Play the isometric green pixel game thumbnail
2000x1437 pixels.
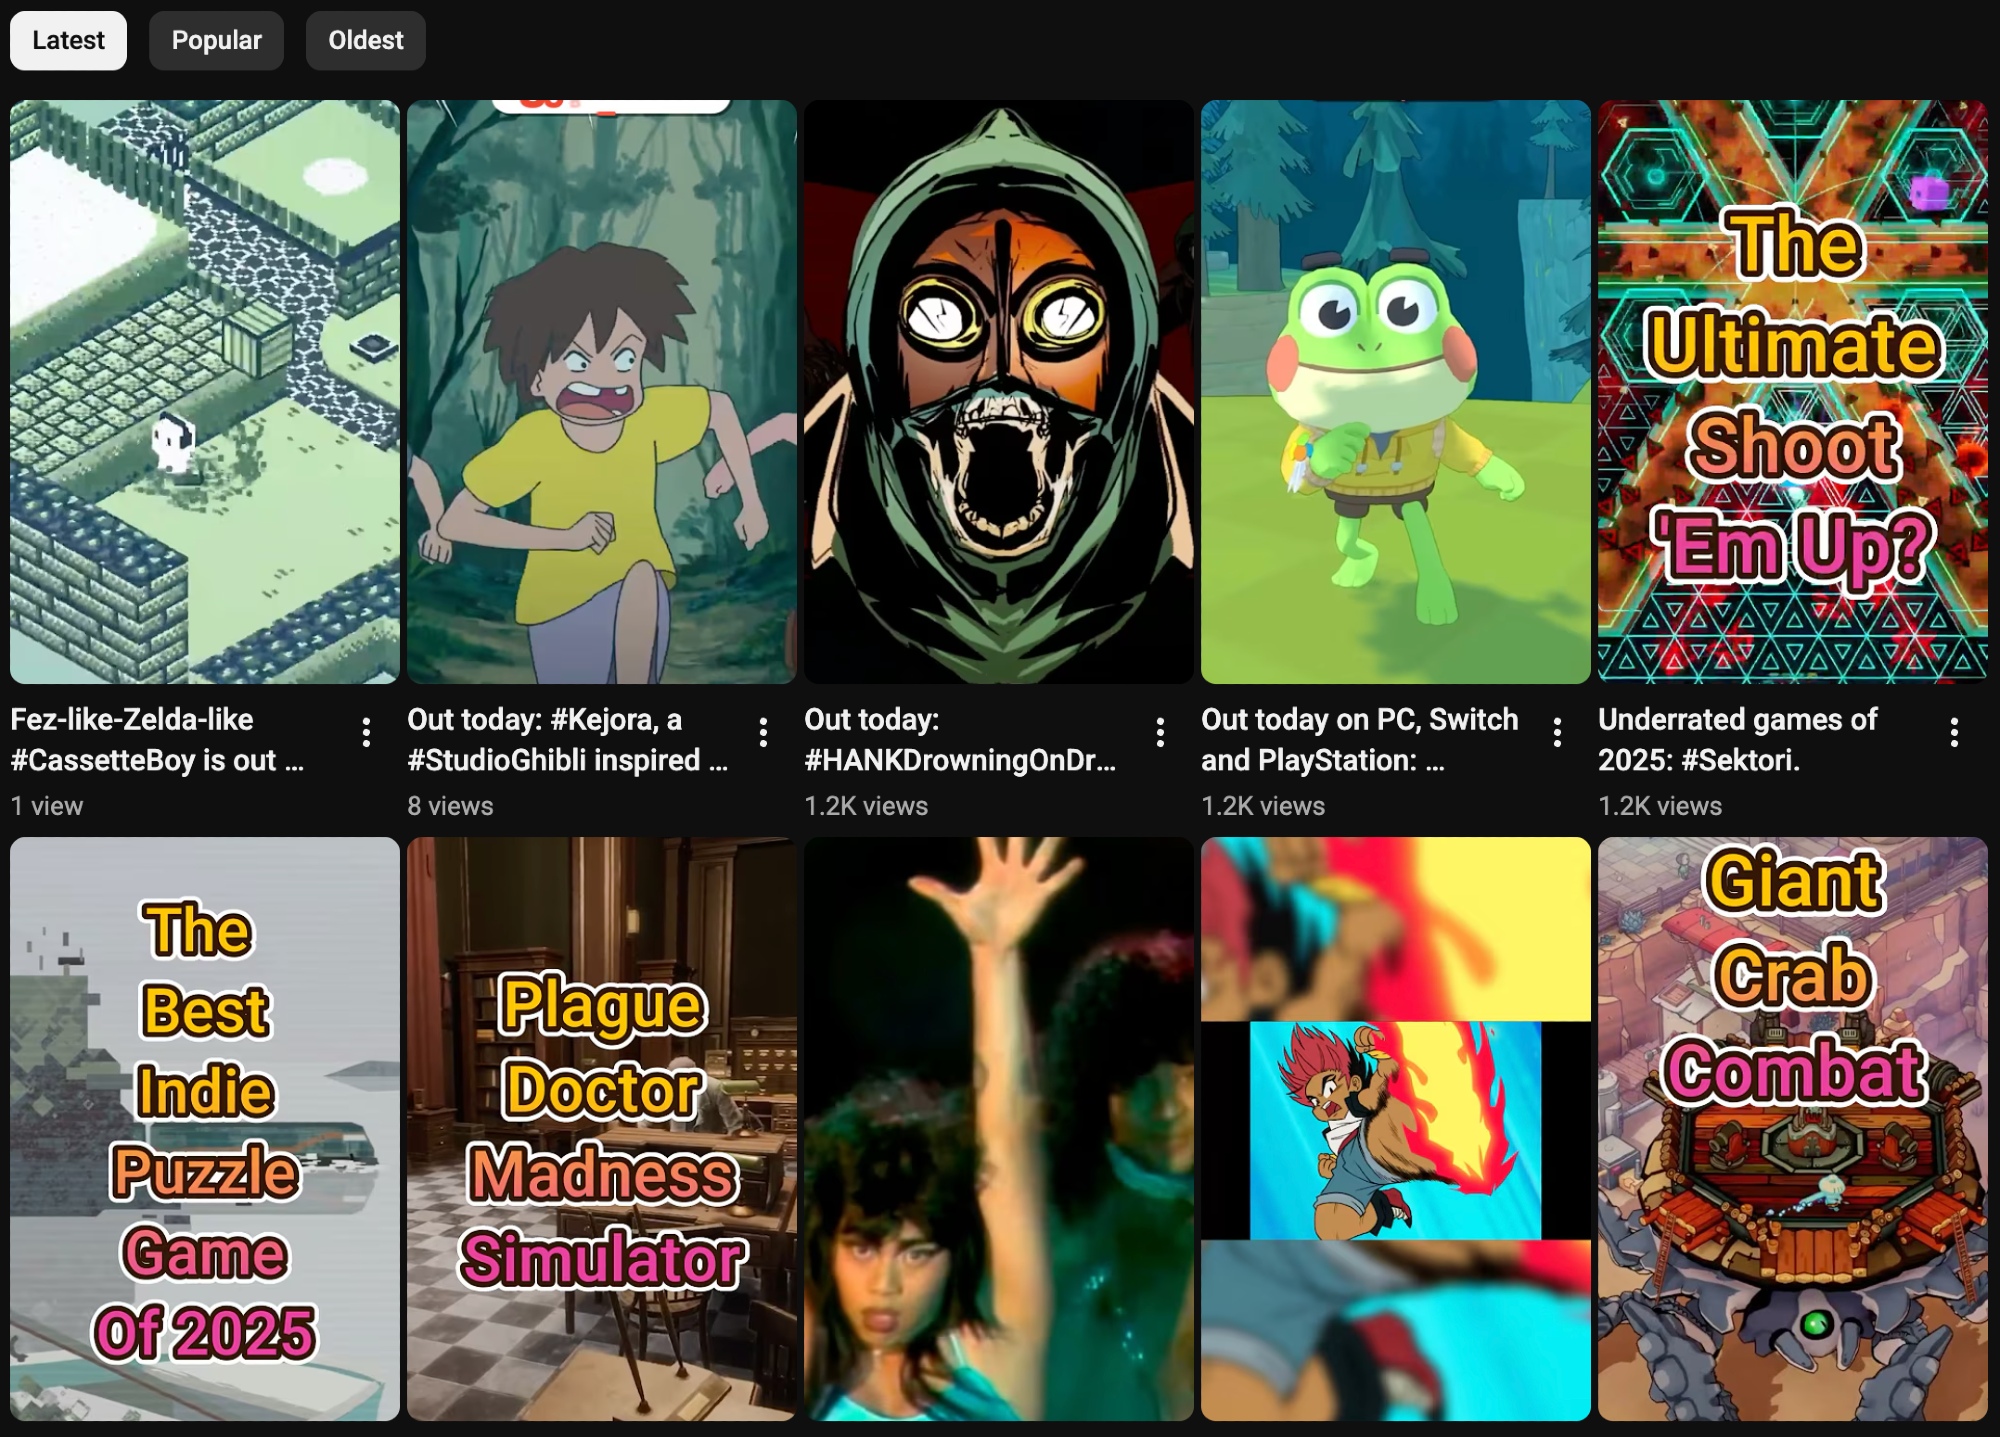point(205,391)
